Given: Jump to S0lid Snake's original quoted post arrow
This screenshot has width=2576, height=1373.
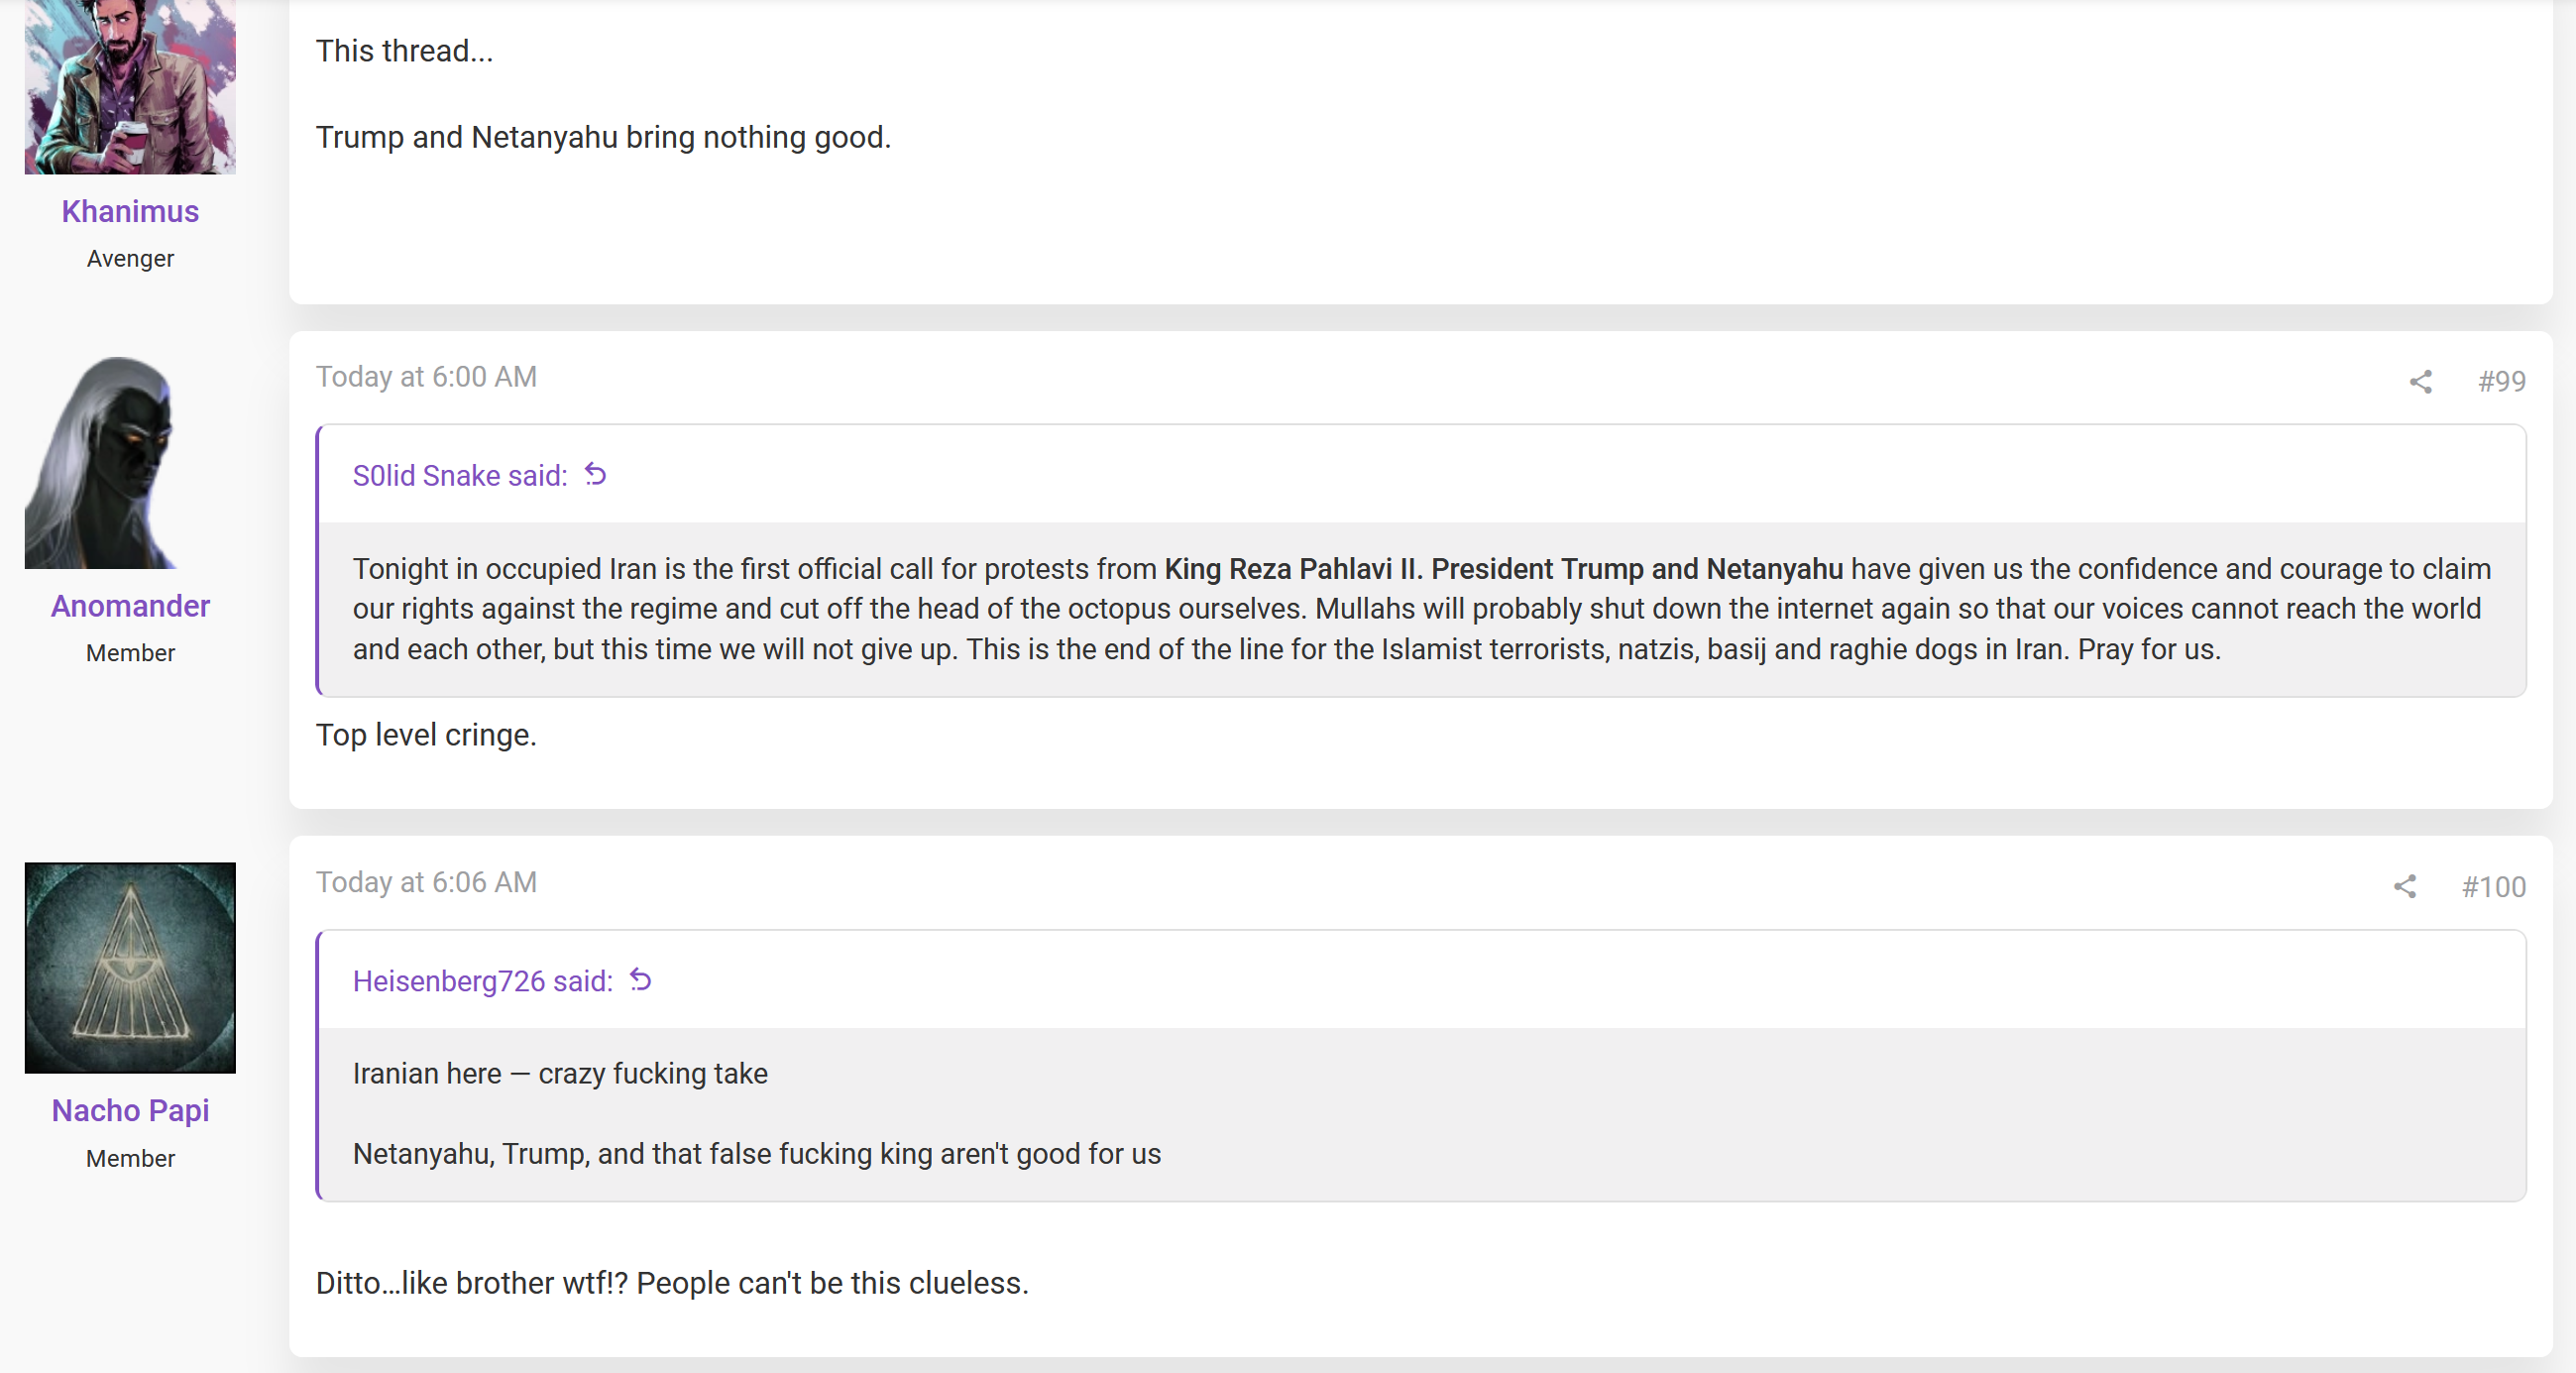Looking at the screenshot, I should point(596,474).
